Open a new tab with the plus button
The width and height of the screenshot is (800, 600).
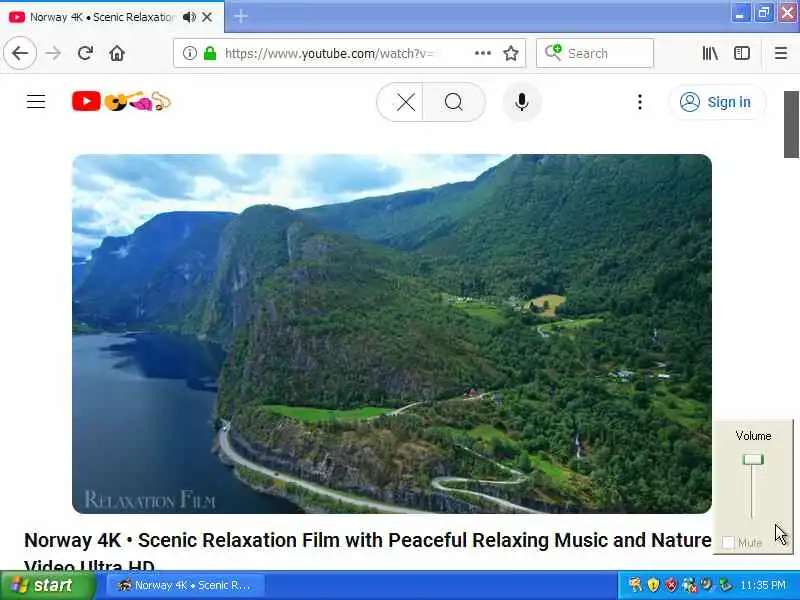[x=241, y=16]
